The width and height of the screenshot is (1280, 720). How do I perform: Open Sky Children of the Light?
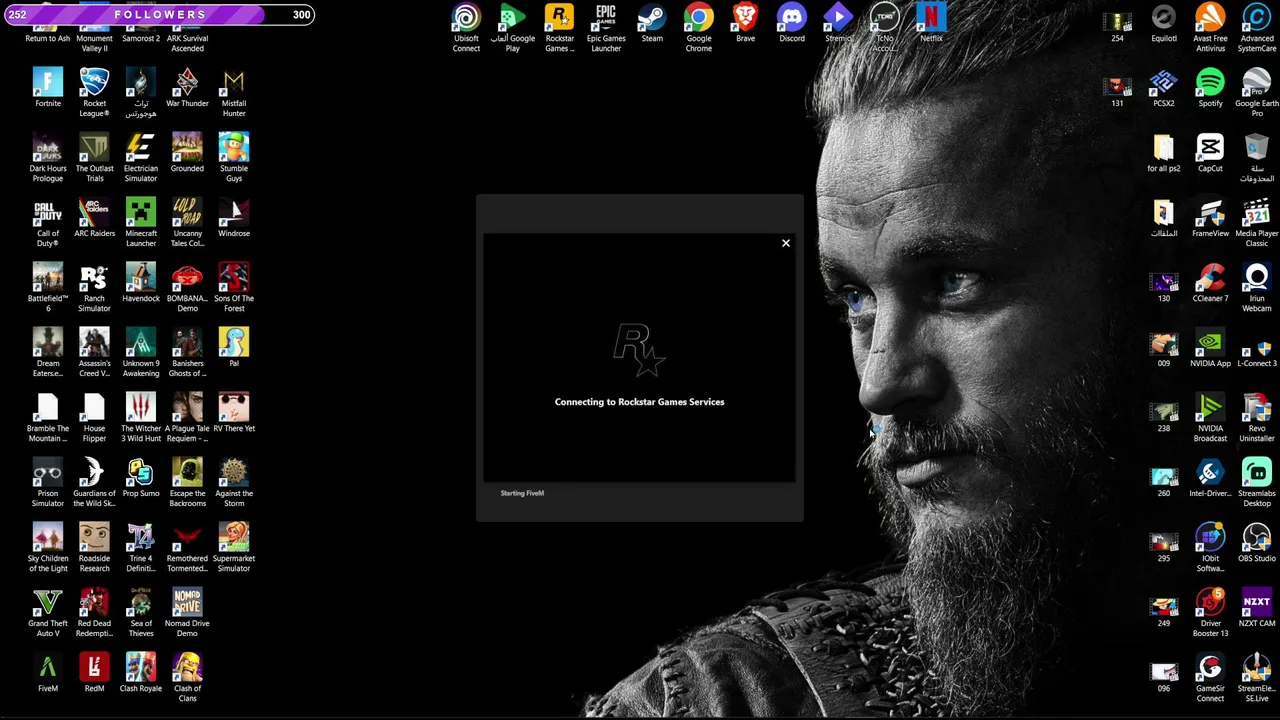pyautogui.click(x=48, y=547)
